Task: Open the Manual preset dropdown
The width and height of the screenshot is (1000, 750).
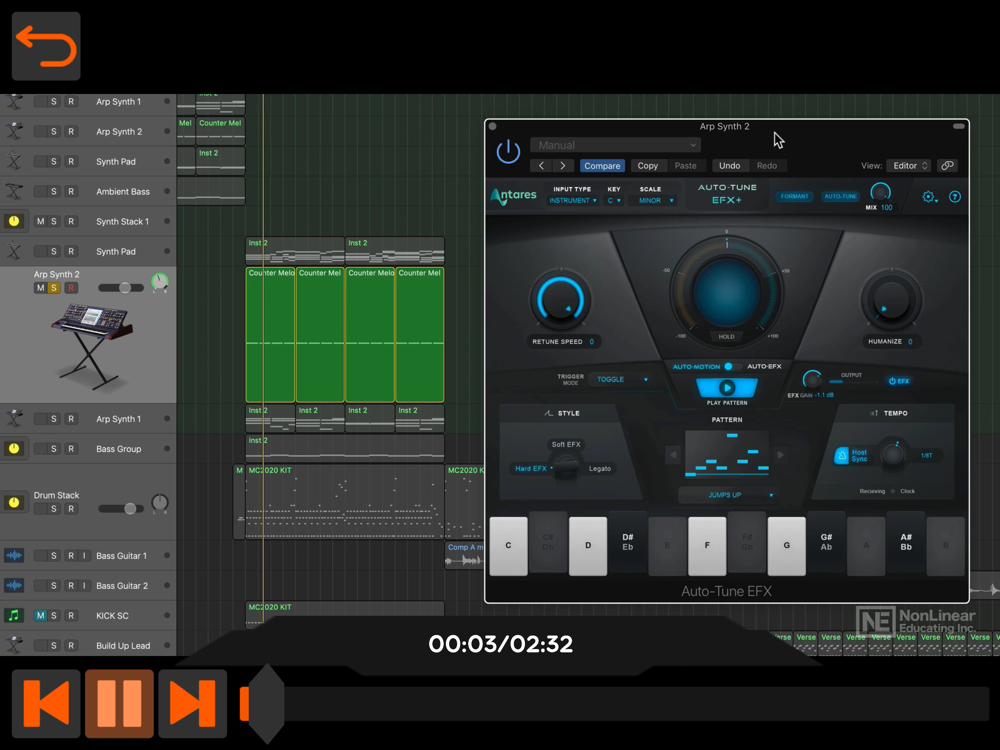Action: [x=615, y=145]
